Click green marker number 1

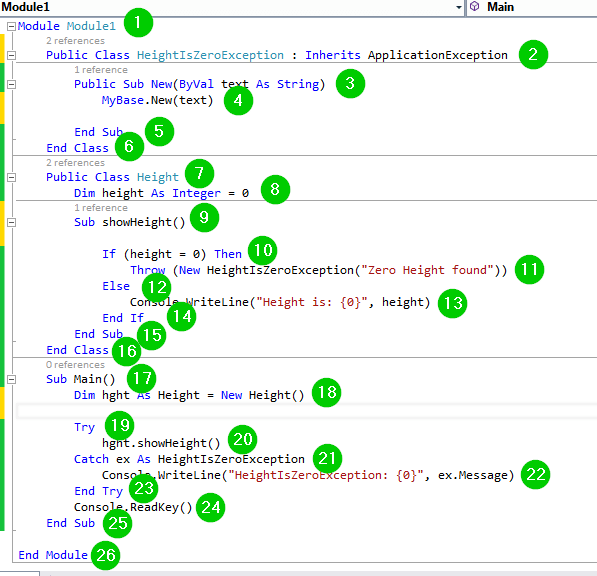pyautogui.click(x=138, y=22)
